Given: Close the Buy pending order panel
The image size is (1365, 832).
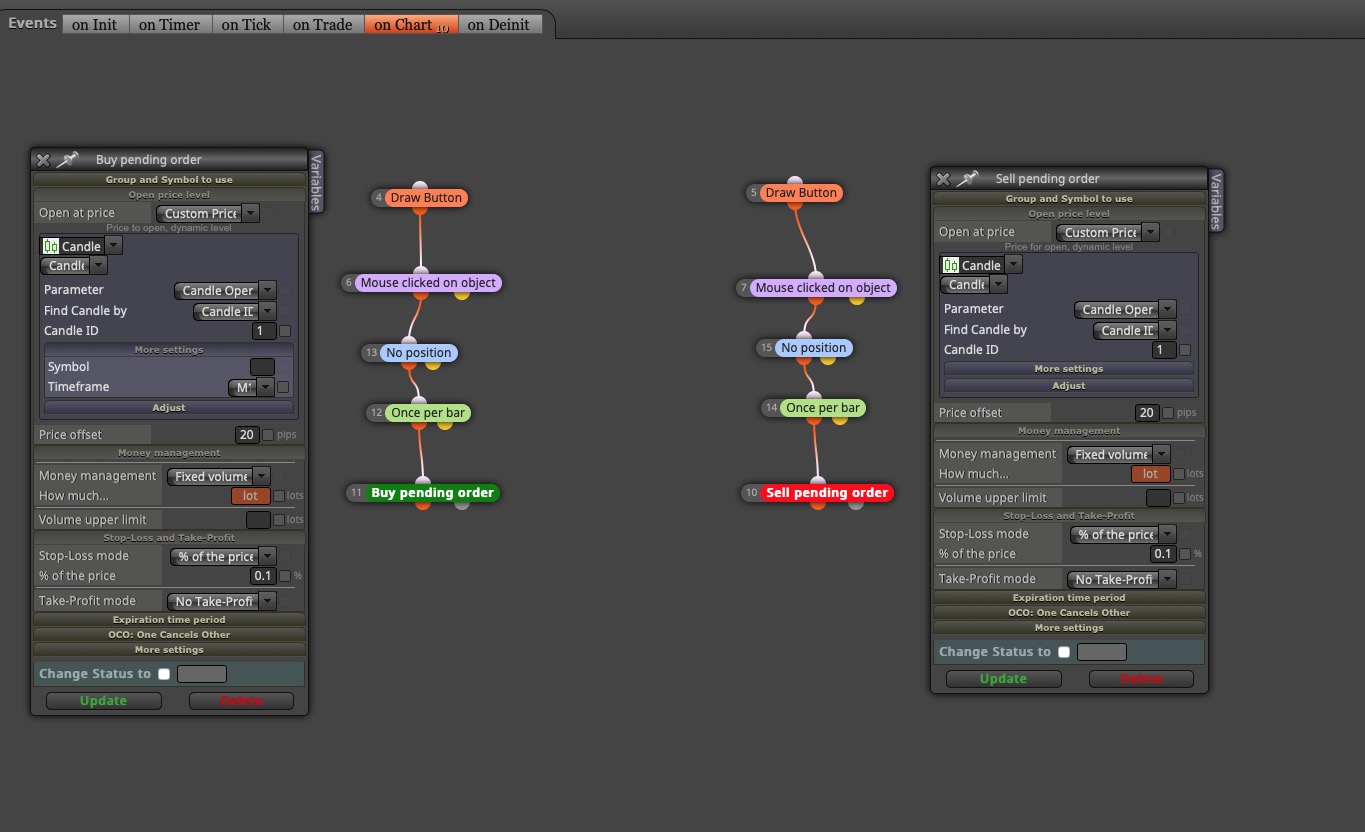Looking at the screenshot, I should coord(43,160).
